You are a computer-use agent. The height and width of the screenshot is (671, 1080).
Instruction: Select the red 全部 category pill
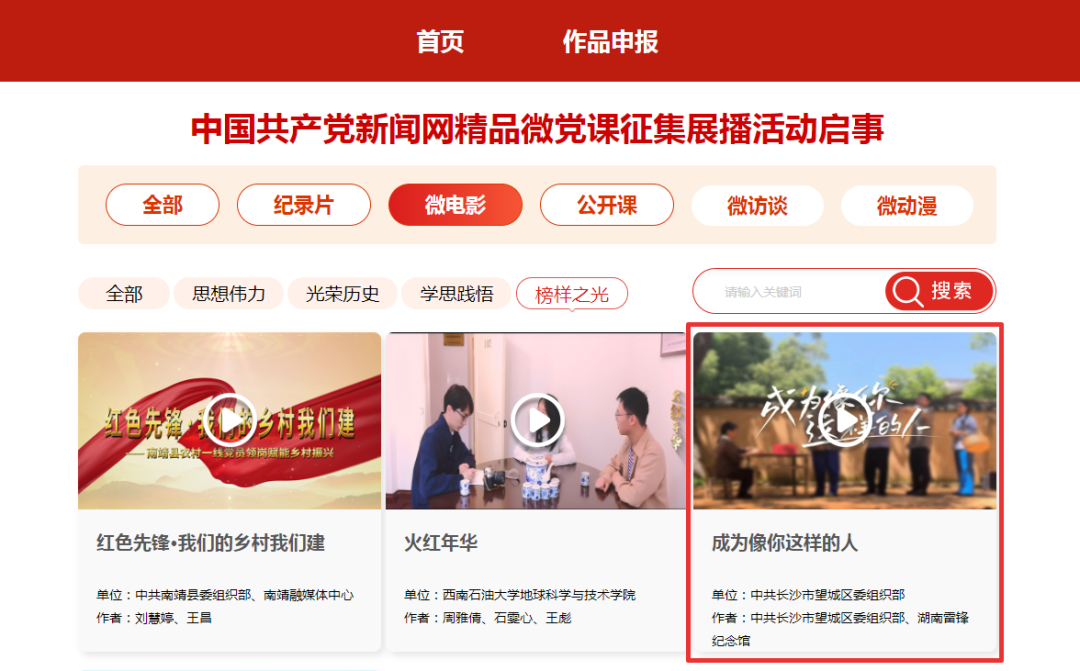pyautogui.click(x=163, y=205)
